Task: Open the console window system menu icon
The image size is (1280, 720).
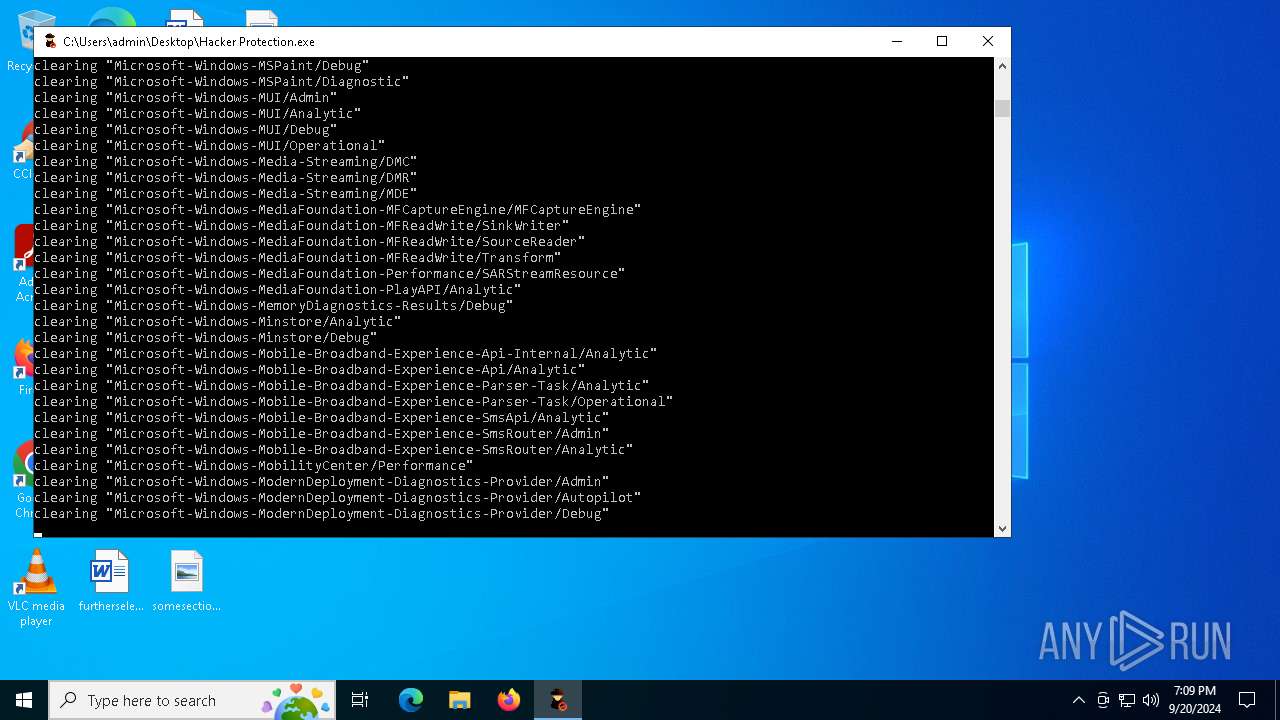Action: coord(50,41)
